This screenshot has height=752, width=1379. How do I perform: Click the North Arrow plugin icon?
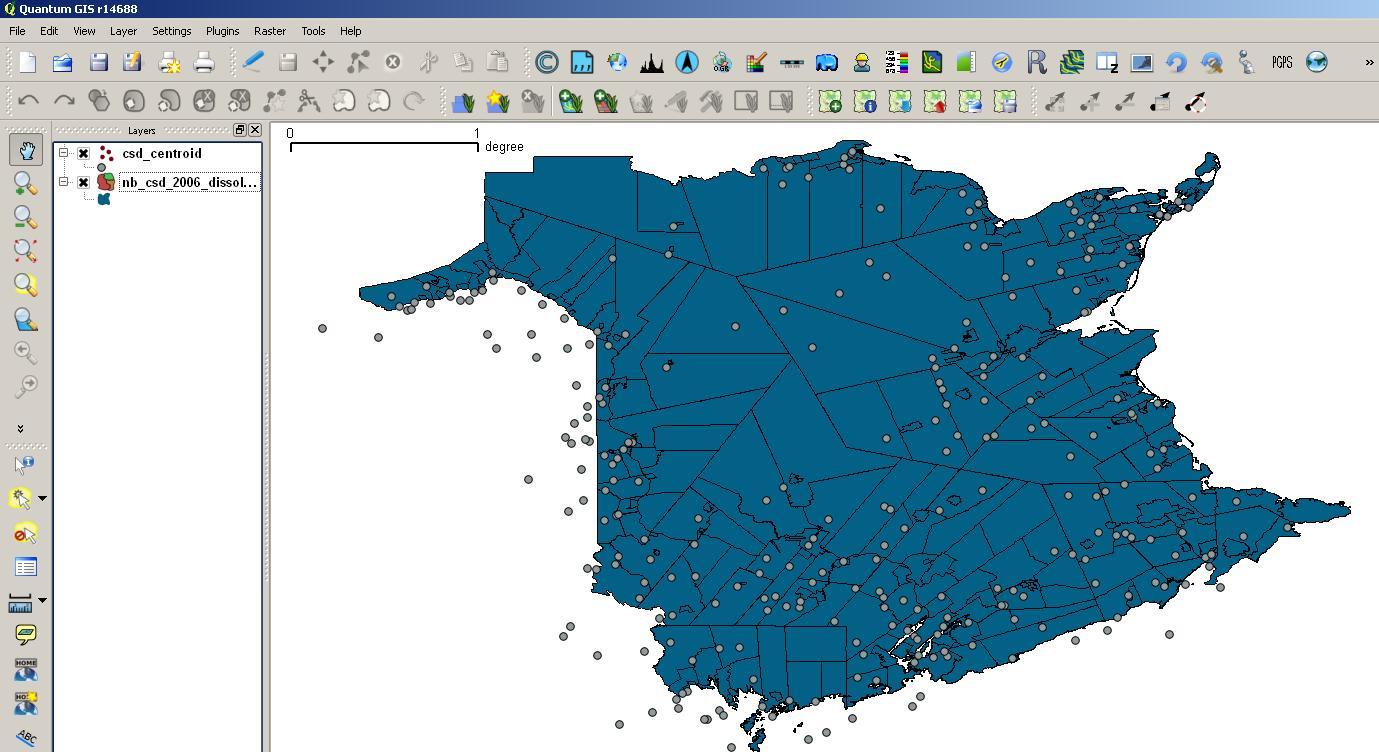(687, 62)
